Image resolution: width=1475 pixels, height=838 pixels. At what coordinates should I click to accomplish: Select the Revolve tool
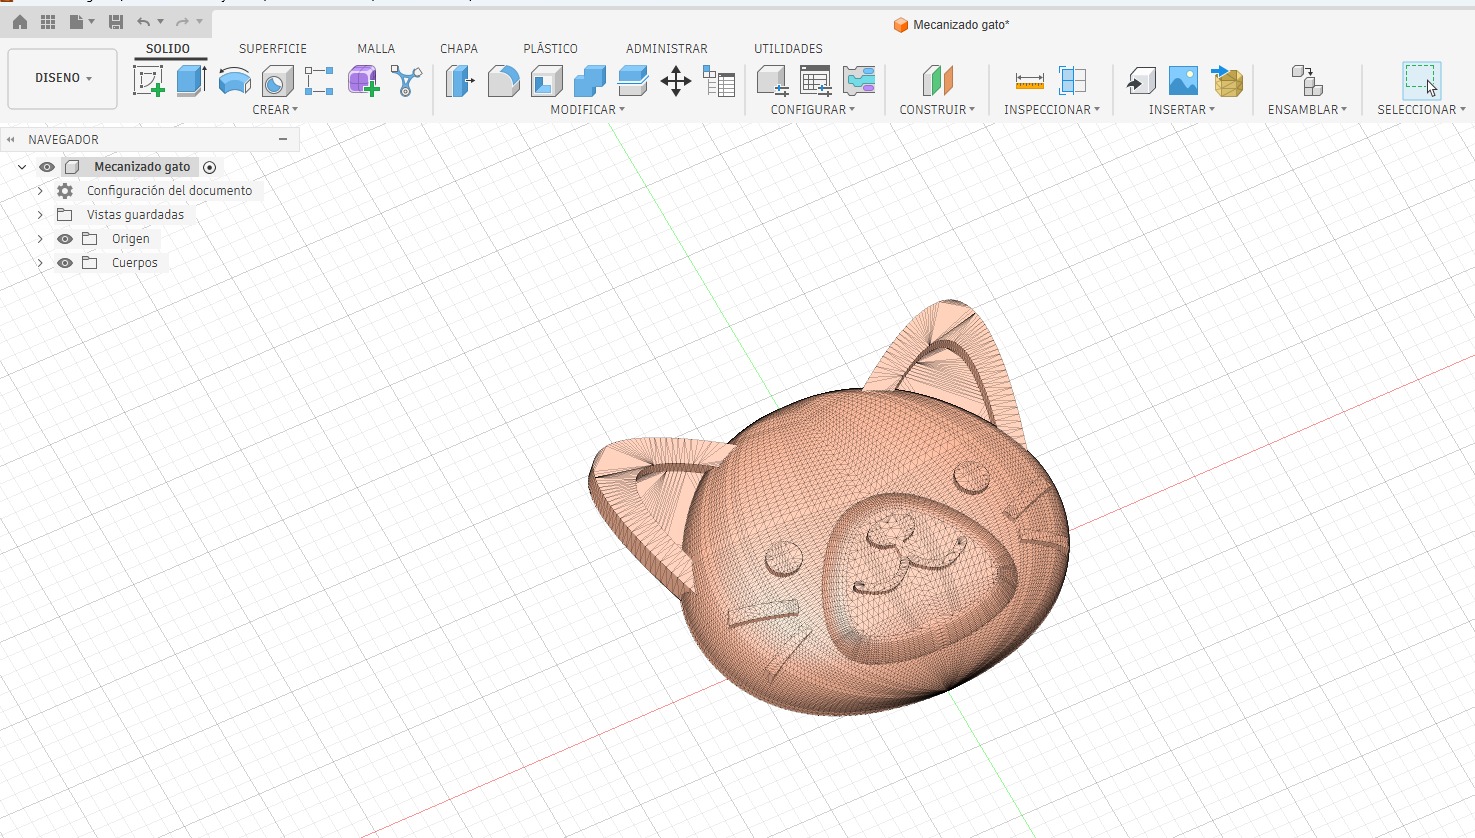(x=234, y=81)
